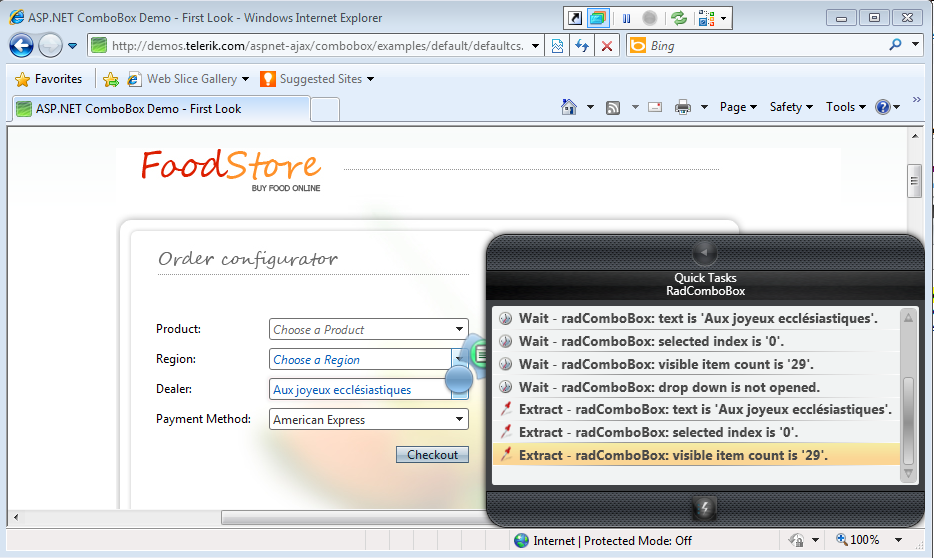This screenshot has height=558, width=934.
Task: Click the search magnifier icon
Action: pos(895,45)
